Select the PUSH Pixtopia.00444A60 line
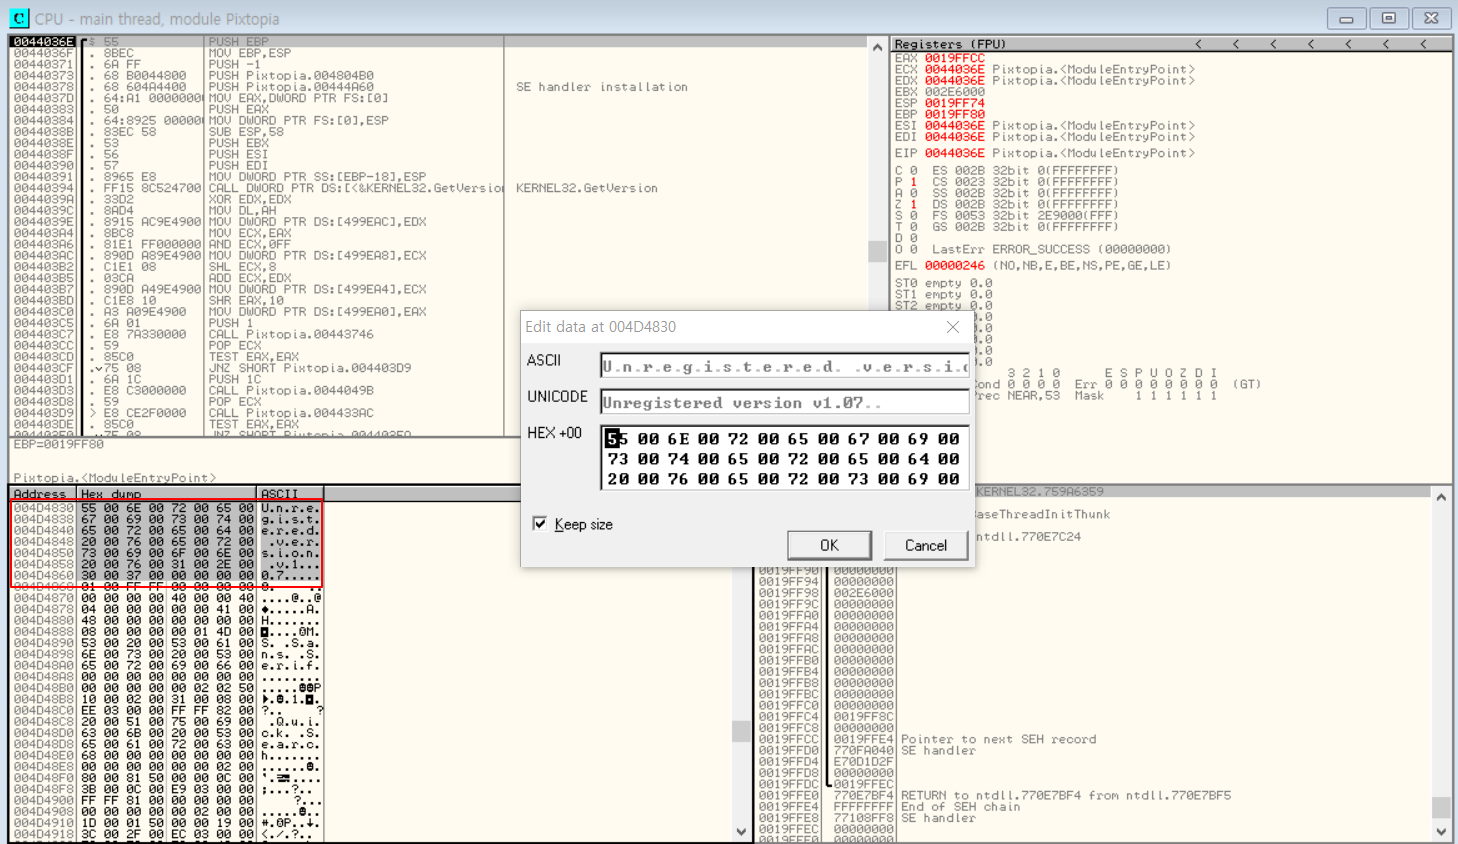Image resolution: width=1458 pixels, height=844 pixels. point(291,87)
